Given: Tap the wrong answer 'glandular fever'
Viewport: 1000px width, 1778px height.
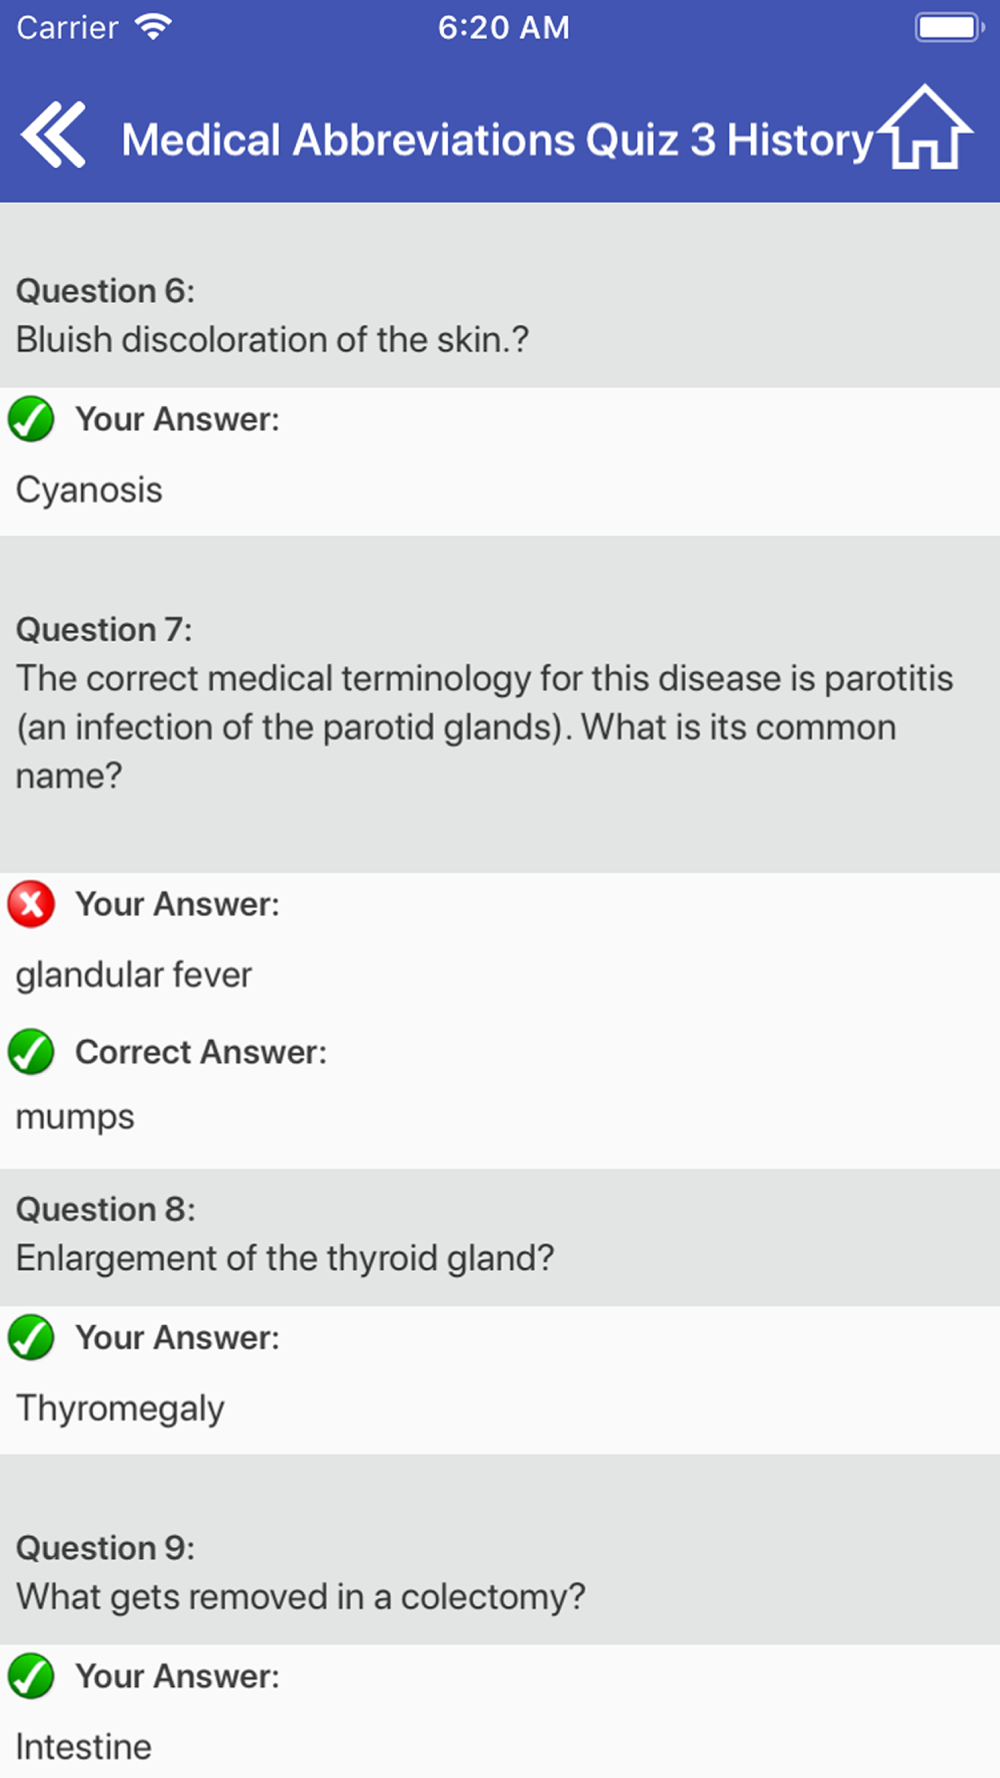Looking at the screenshot, I should coord(134,975).
